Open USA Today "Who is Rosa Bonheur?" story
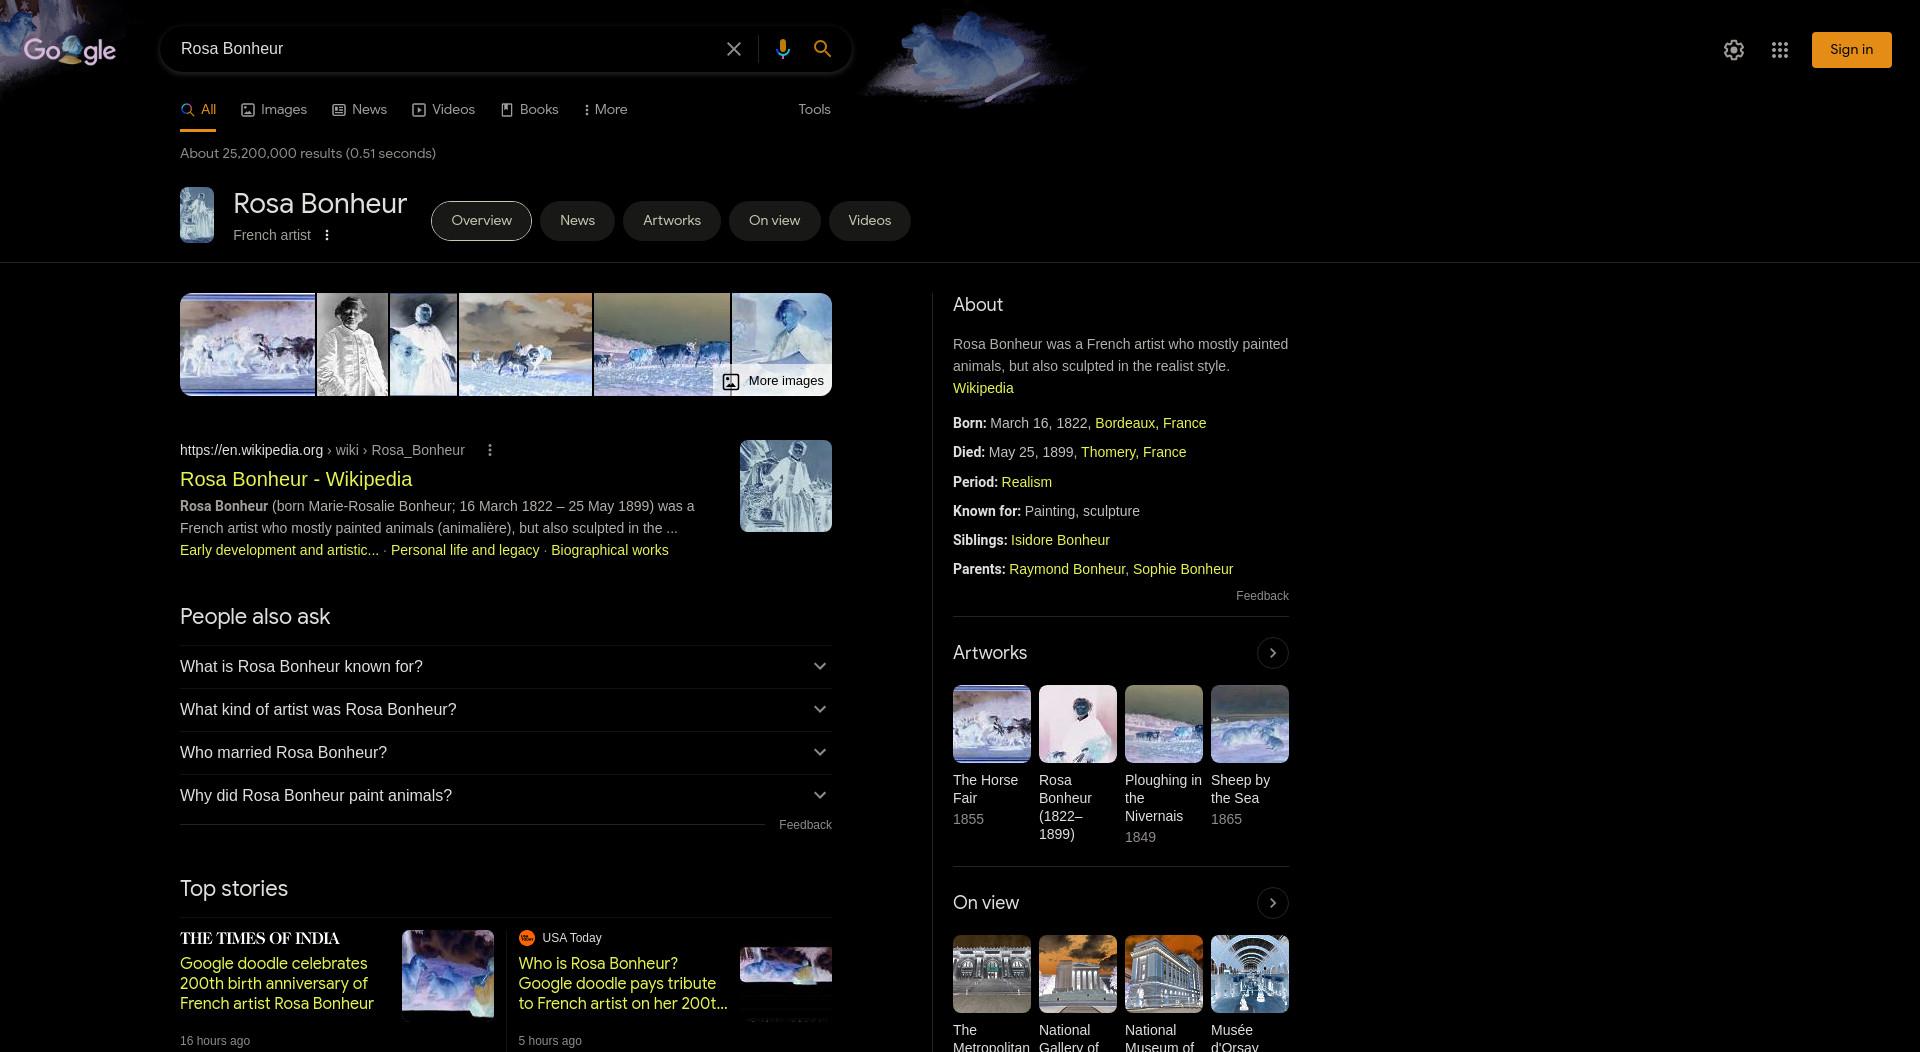Screen dimensions: 1920x1052 click(x=623, y=984)
